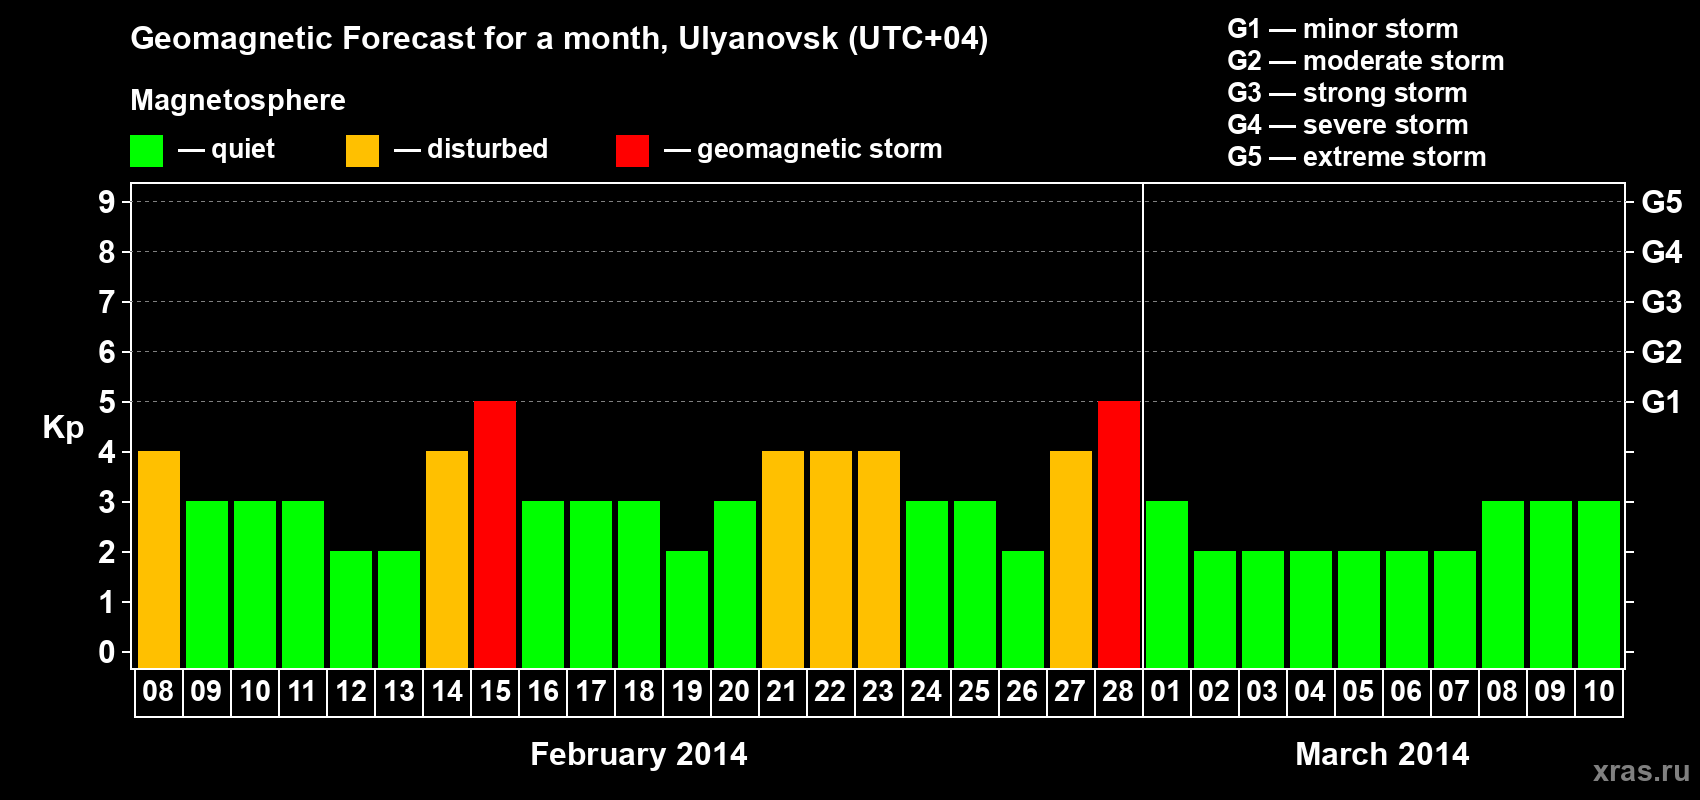
Task: Select the red bar for February 15
Action: coord(495,534)
